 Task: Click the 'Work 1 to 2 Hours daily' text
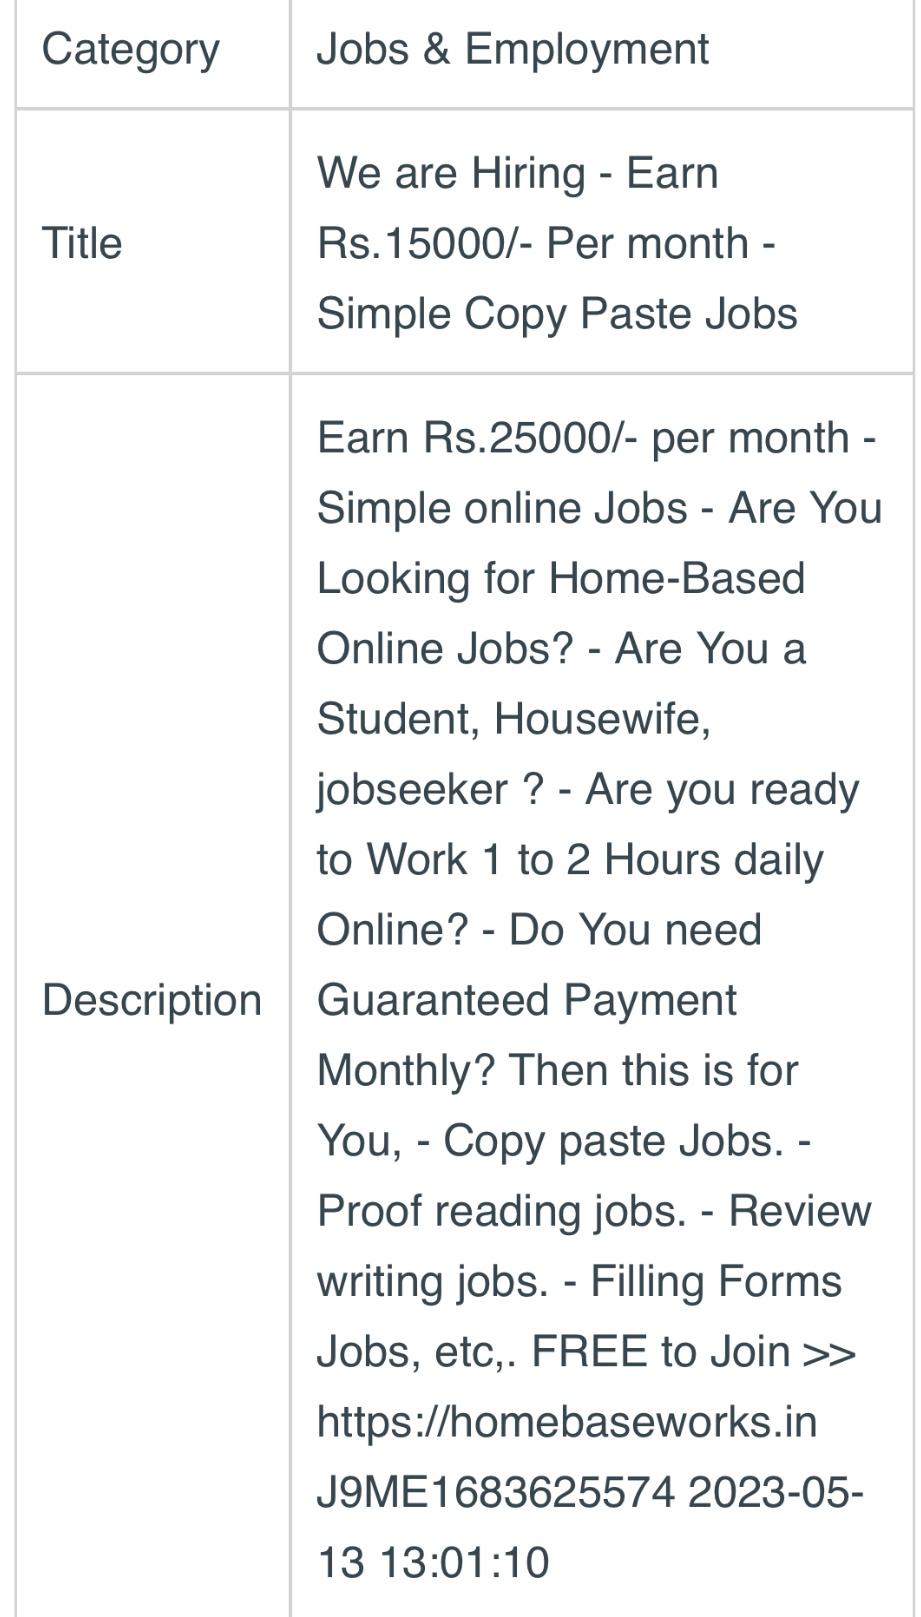pos(595,860)
